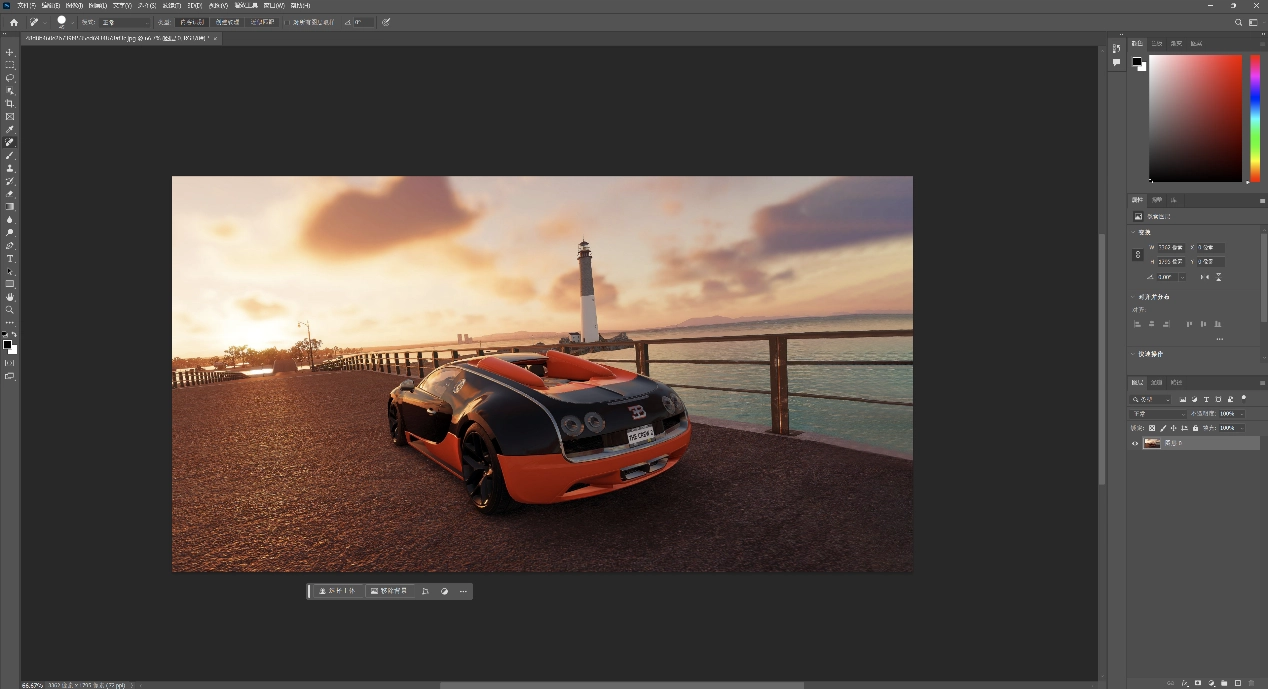Click the rainbow hue slider strip
Image resolution: width=1268 pixels, height=689 pixels.
1255,117
